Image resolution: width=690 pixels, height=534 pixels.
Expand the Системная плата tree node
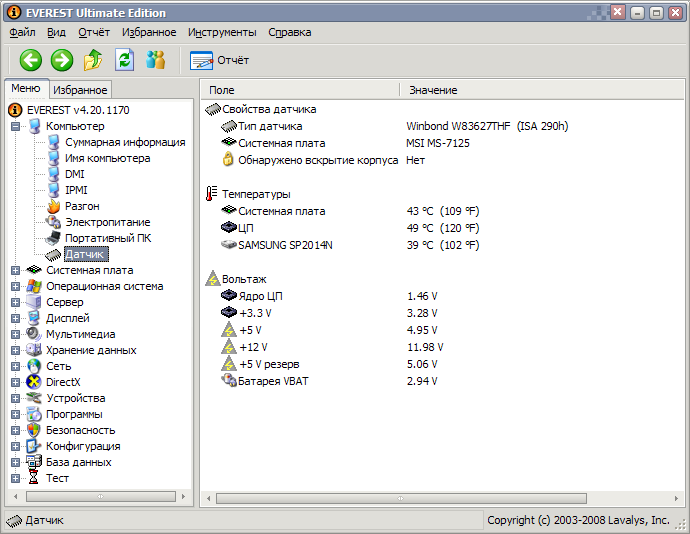tap(15, 270)
